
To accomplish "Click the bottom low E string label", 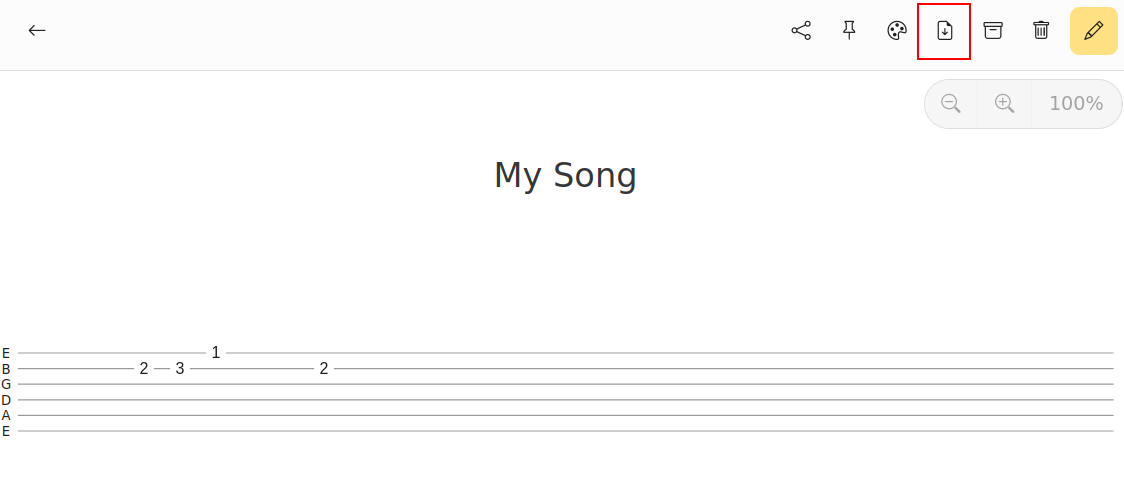I will (6, 431).
